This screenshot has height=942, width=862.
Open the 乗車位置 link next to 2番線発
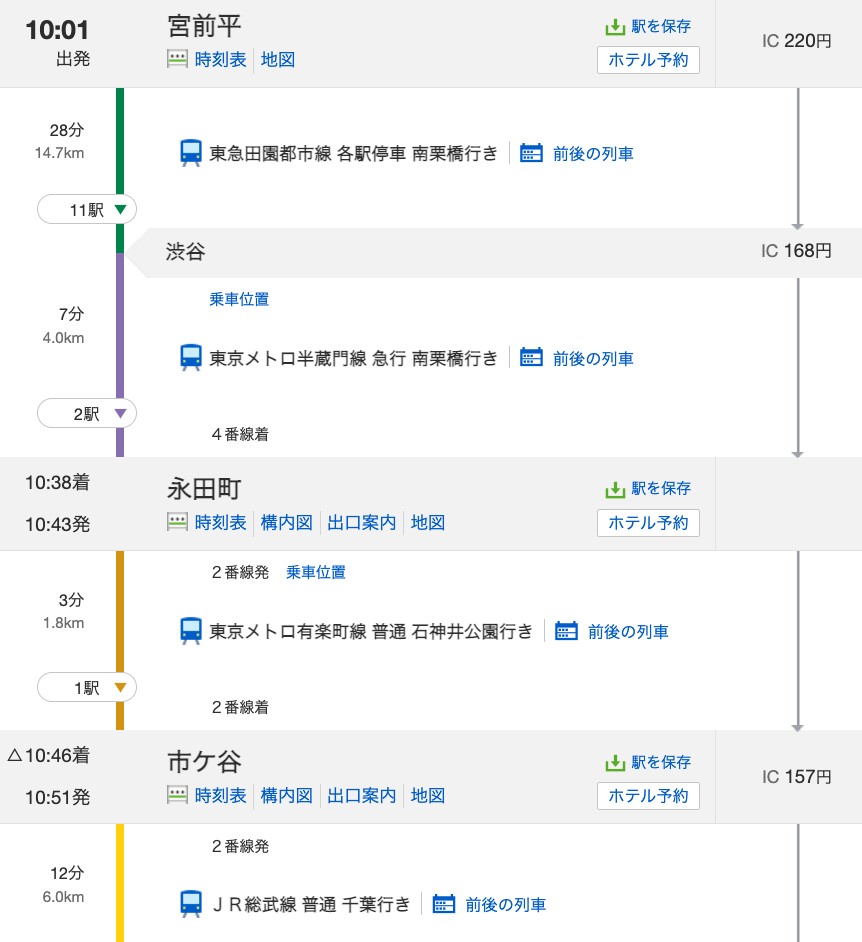coord(316,572)
